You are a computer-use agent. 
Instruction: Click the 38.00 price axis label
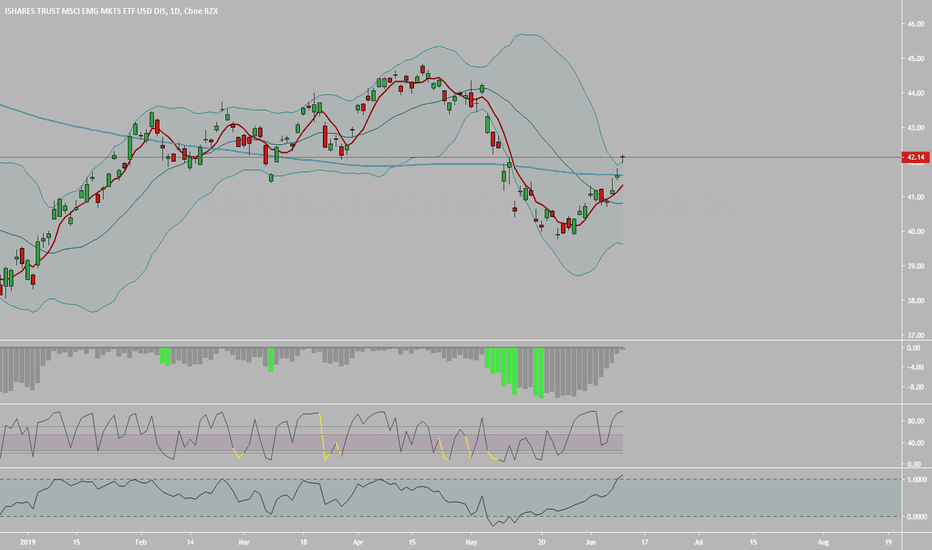[916, 300]
